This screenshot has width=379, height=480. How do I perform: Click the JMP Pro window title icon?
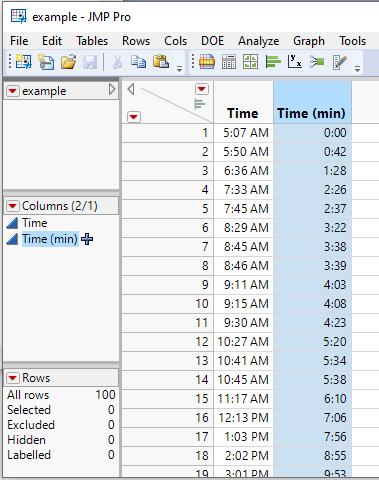pyautogui.click(x=18, y=16)
